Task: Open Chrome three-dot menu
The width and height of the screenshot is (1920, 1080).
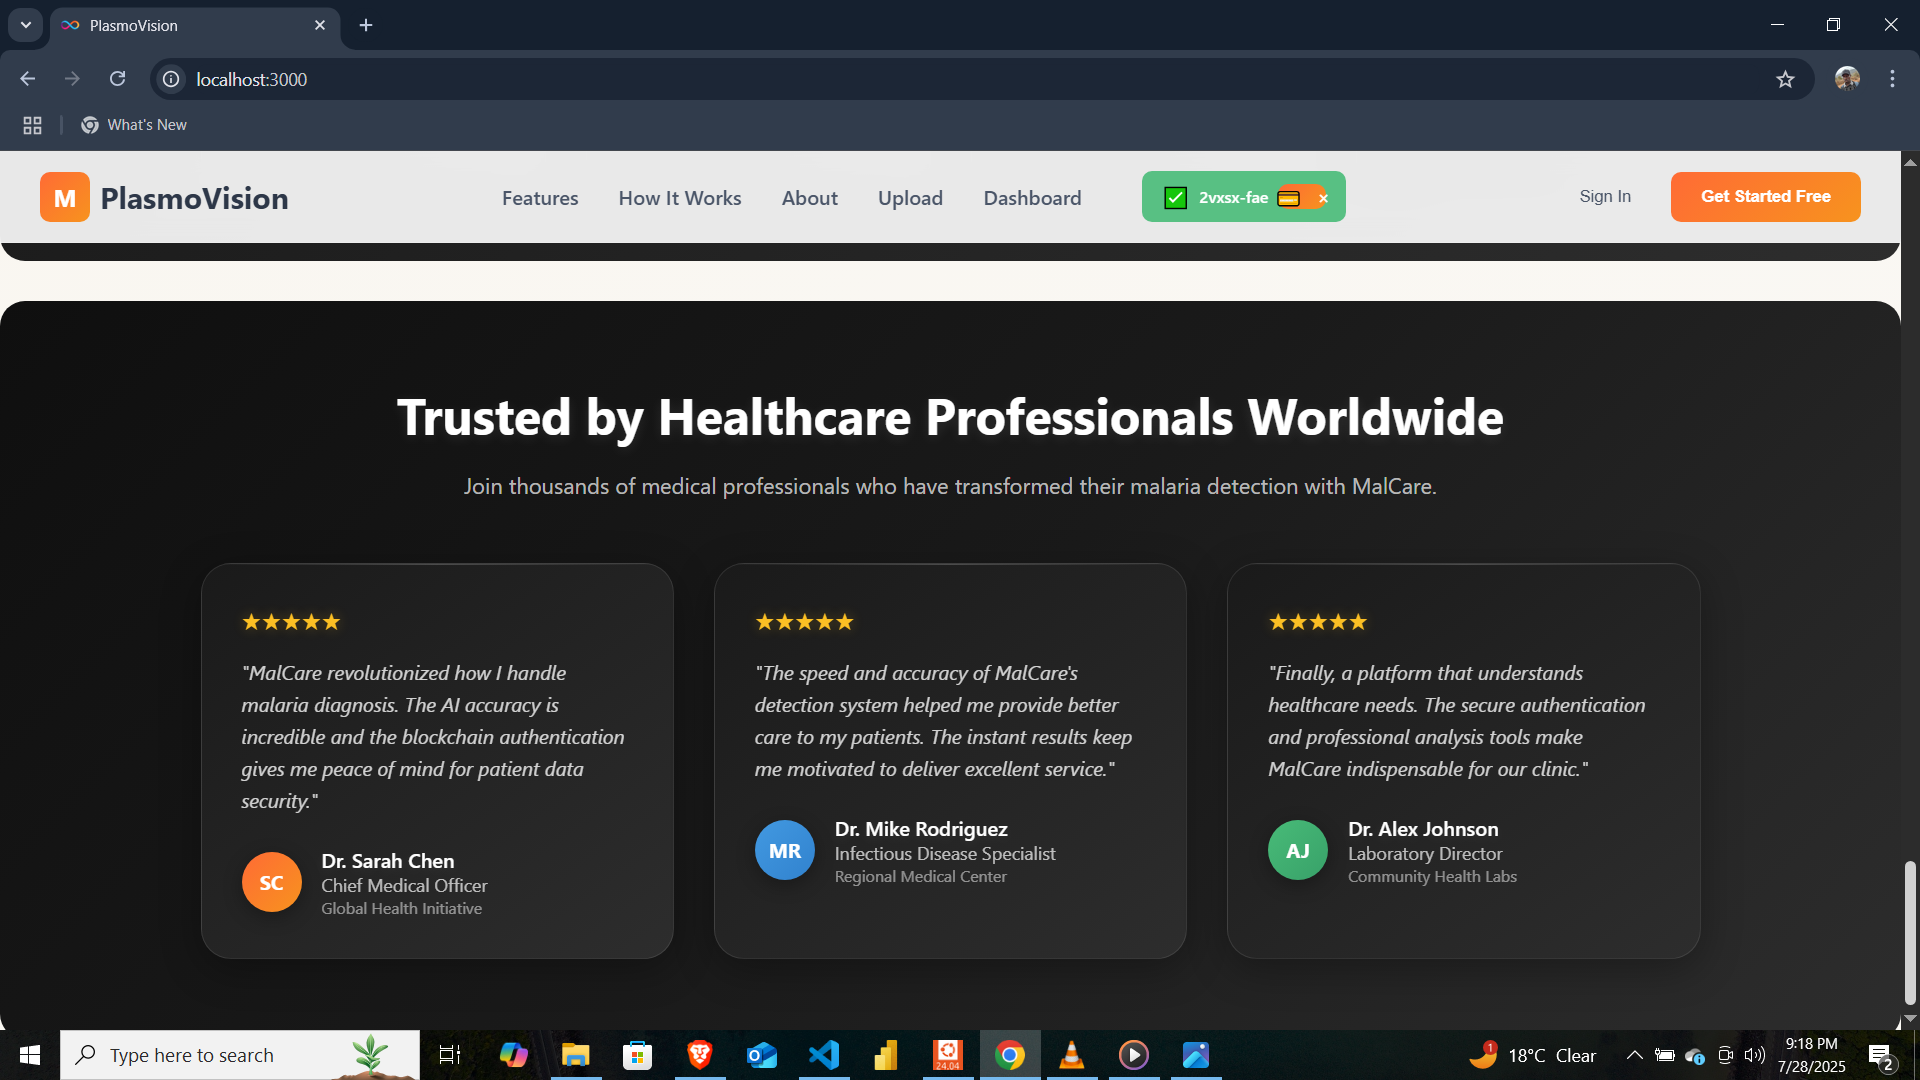Action: 1892,79
